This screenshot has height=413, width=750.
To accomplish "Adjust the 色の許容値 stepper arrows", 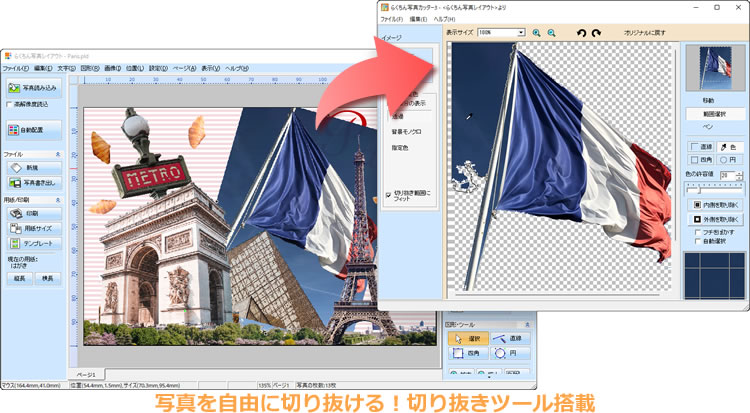I will click(739, 176).
